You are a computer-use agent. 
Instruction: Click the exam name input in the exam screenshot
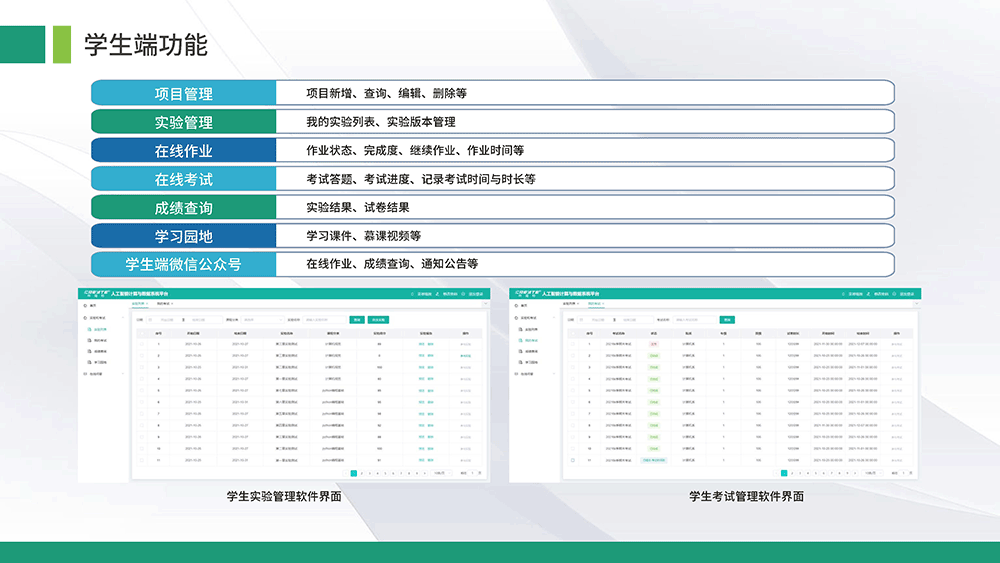(x=695, y=320)
